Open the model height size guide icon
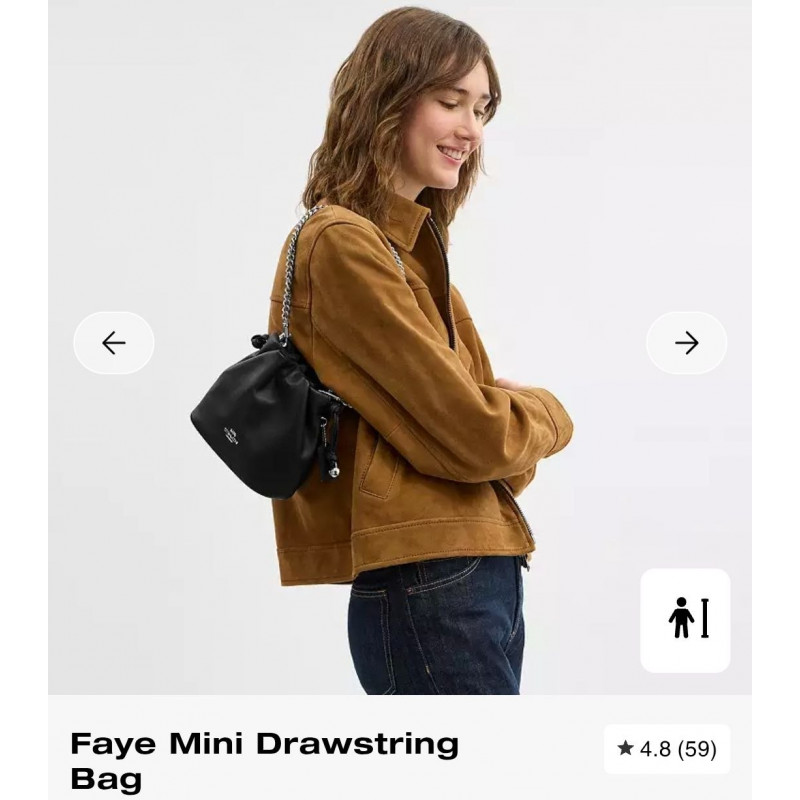Image resolution: width=800 pixels, height=800 pixels. (x=685, y=620)
